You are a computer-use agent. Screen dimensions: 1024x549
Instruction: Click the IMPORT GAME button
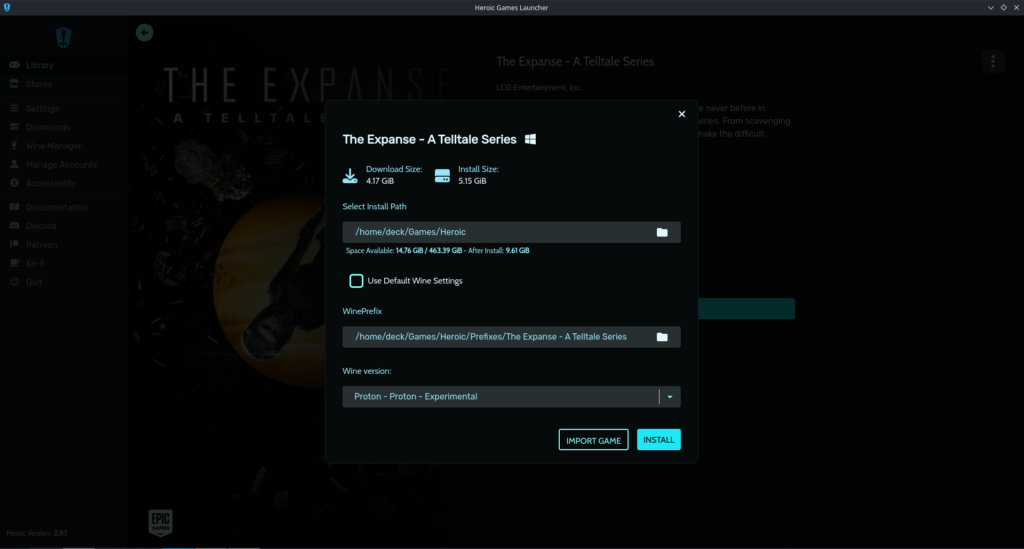click(x=593, y=440)
